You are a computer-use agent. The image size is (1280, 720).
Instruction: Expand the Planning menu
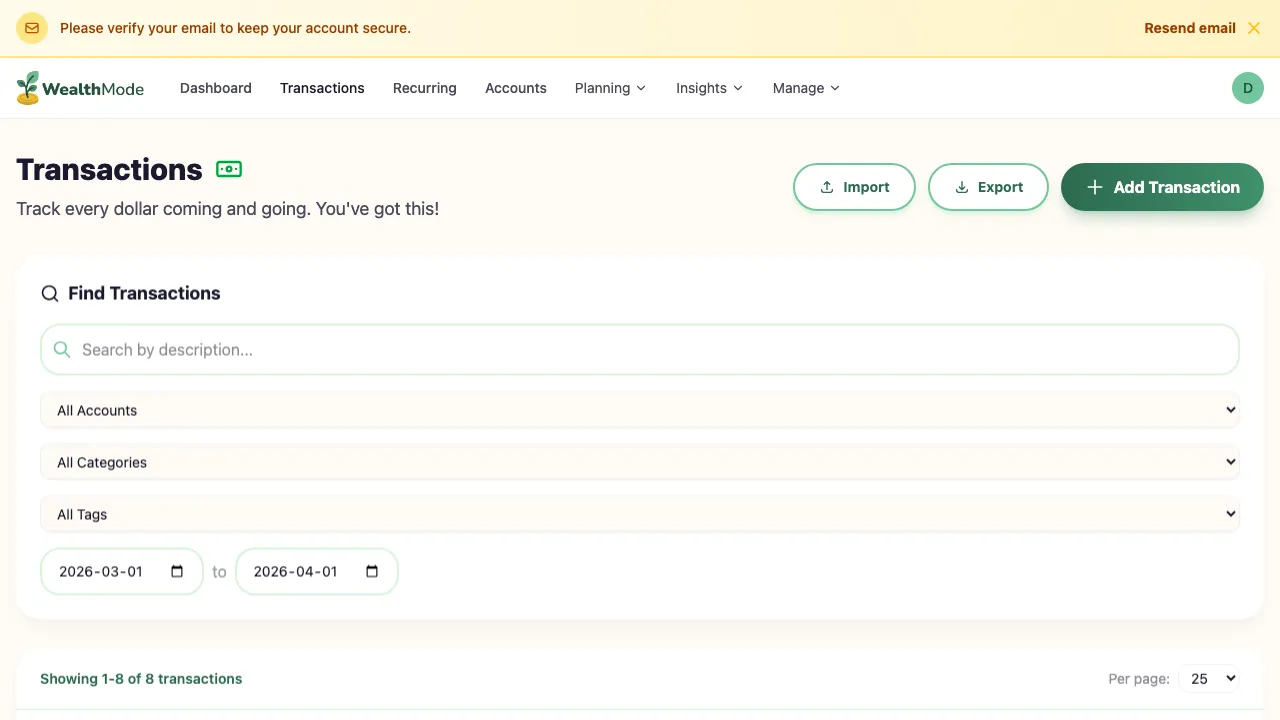click(x=610, y=88)
